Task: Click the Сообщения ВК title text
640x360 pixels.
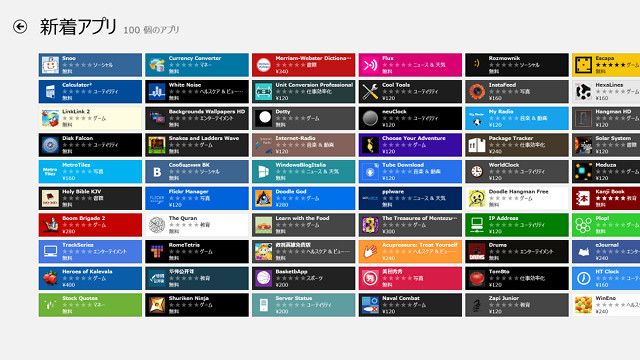Action: click(189, 165)
